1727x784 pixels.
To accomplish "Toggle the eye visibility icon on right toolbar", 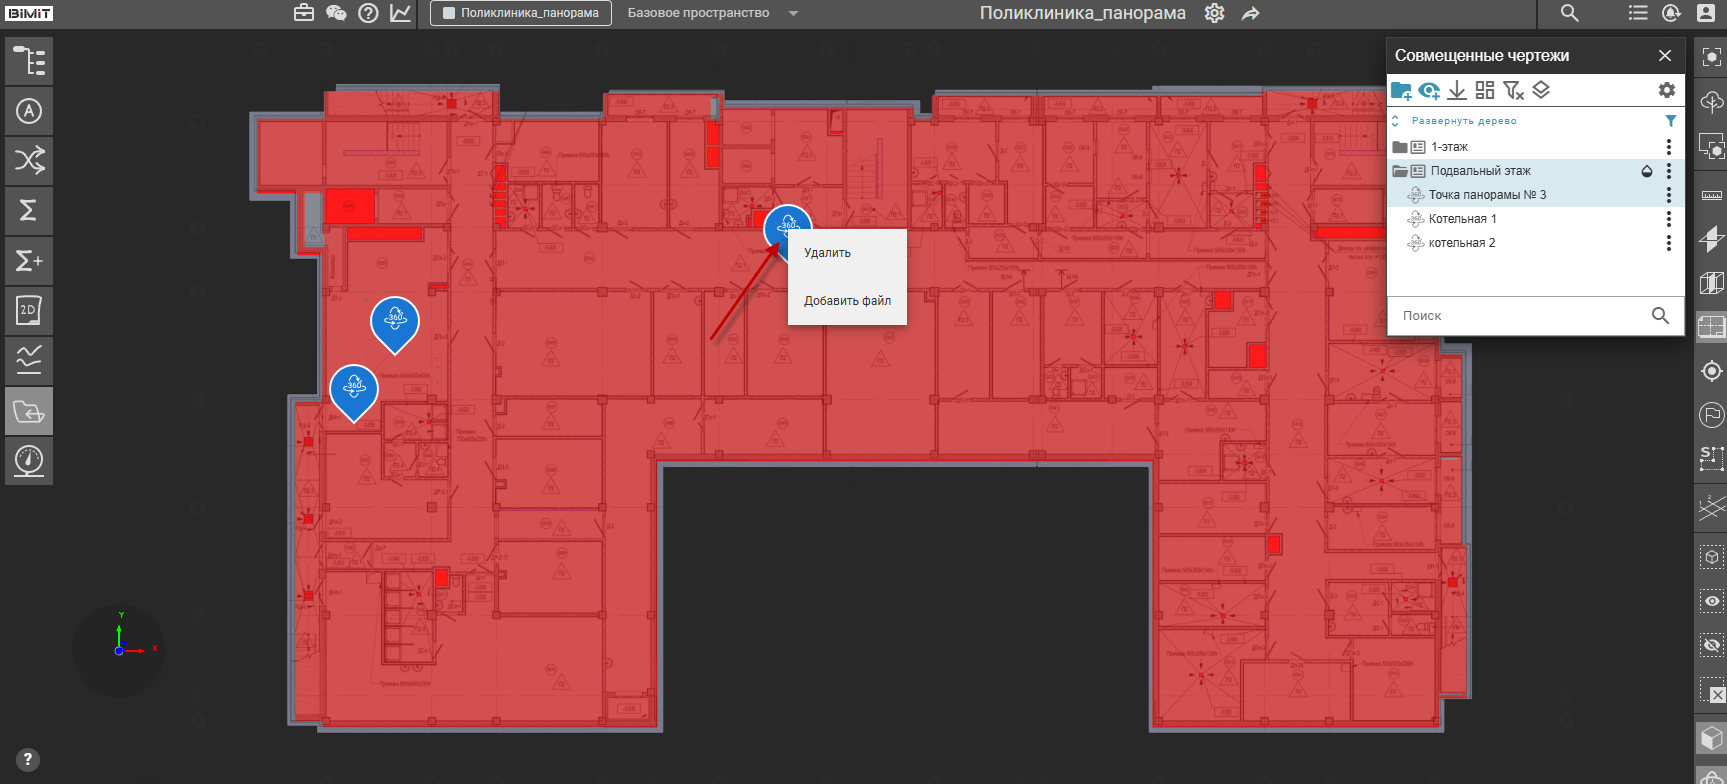I will [x=1712, y=601].
